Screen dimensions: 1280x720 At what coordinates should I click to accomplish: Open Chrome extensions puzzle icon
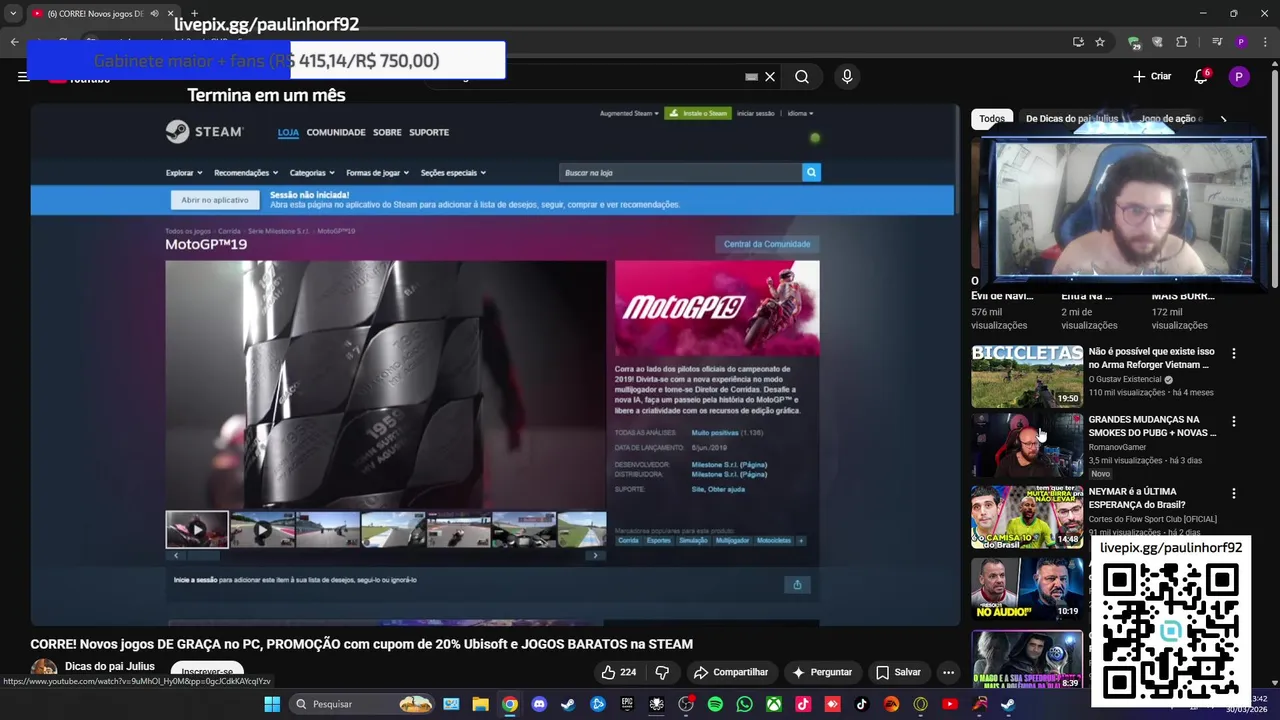pos(1181,42)
